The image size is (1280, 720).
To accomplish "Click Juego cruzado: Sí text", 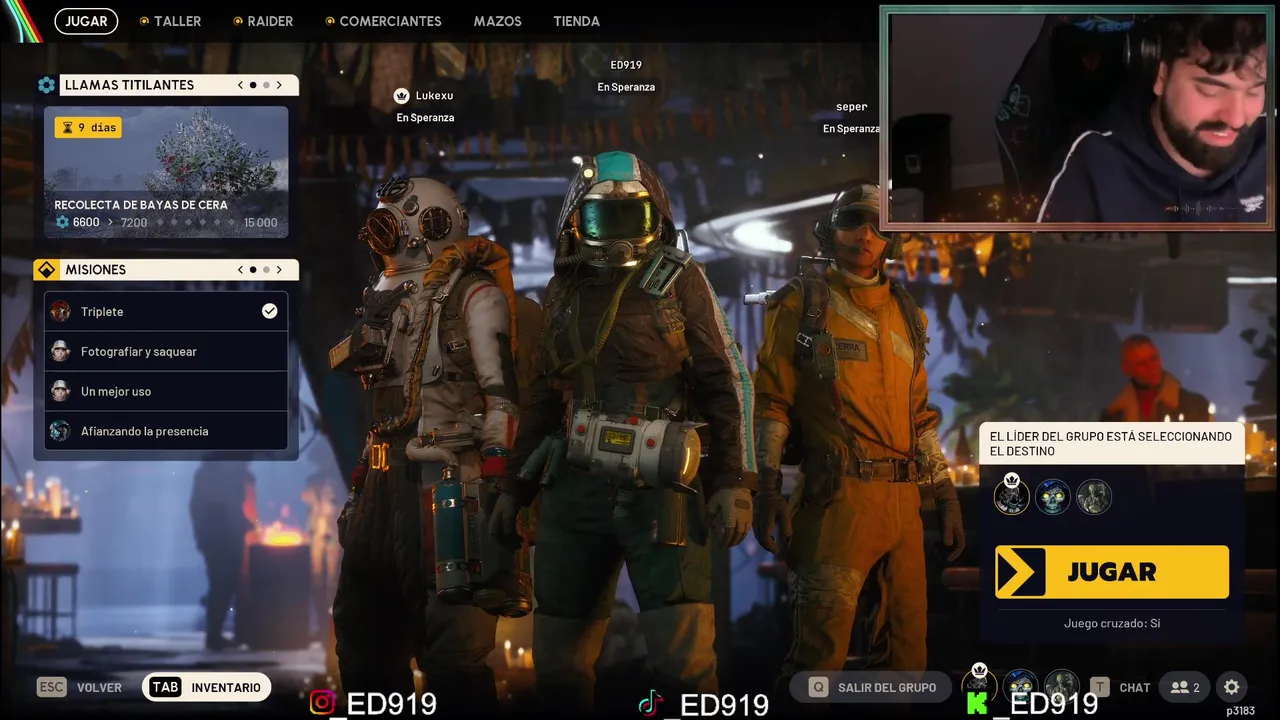I will point(1112,623).
